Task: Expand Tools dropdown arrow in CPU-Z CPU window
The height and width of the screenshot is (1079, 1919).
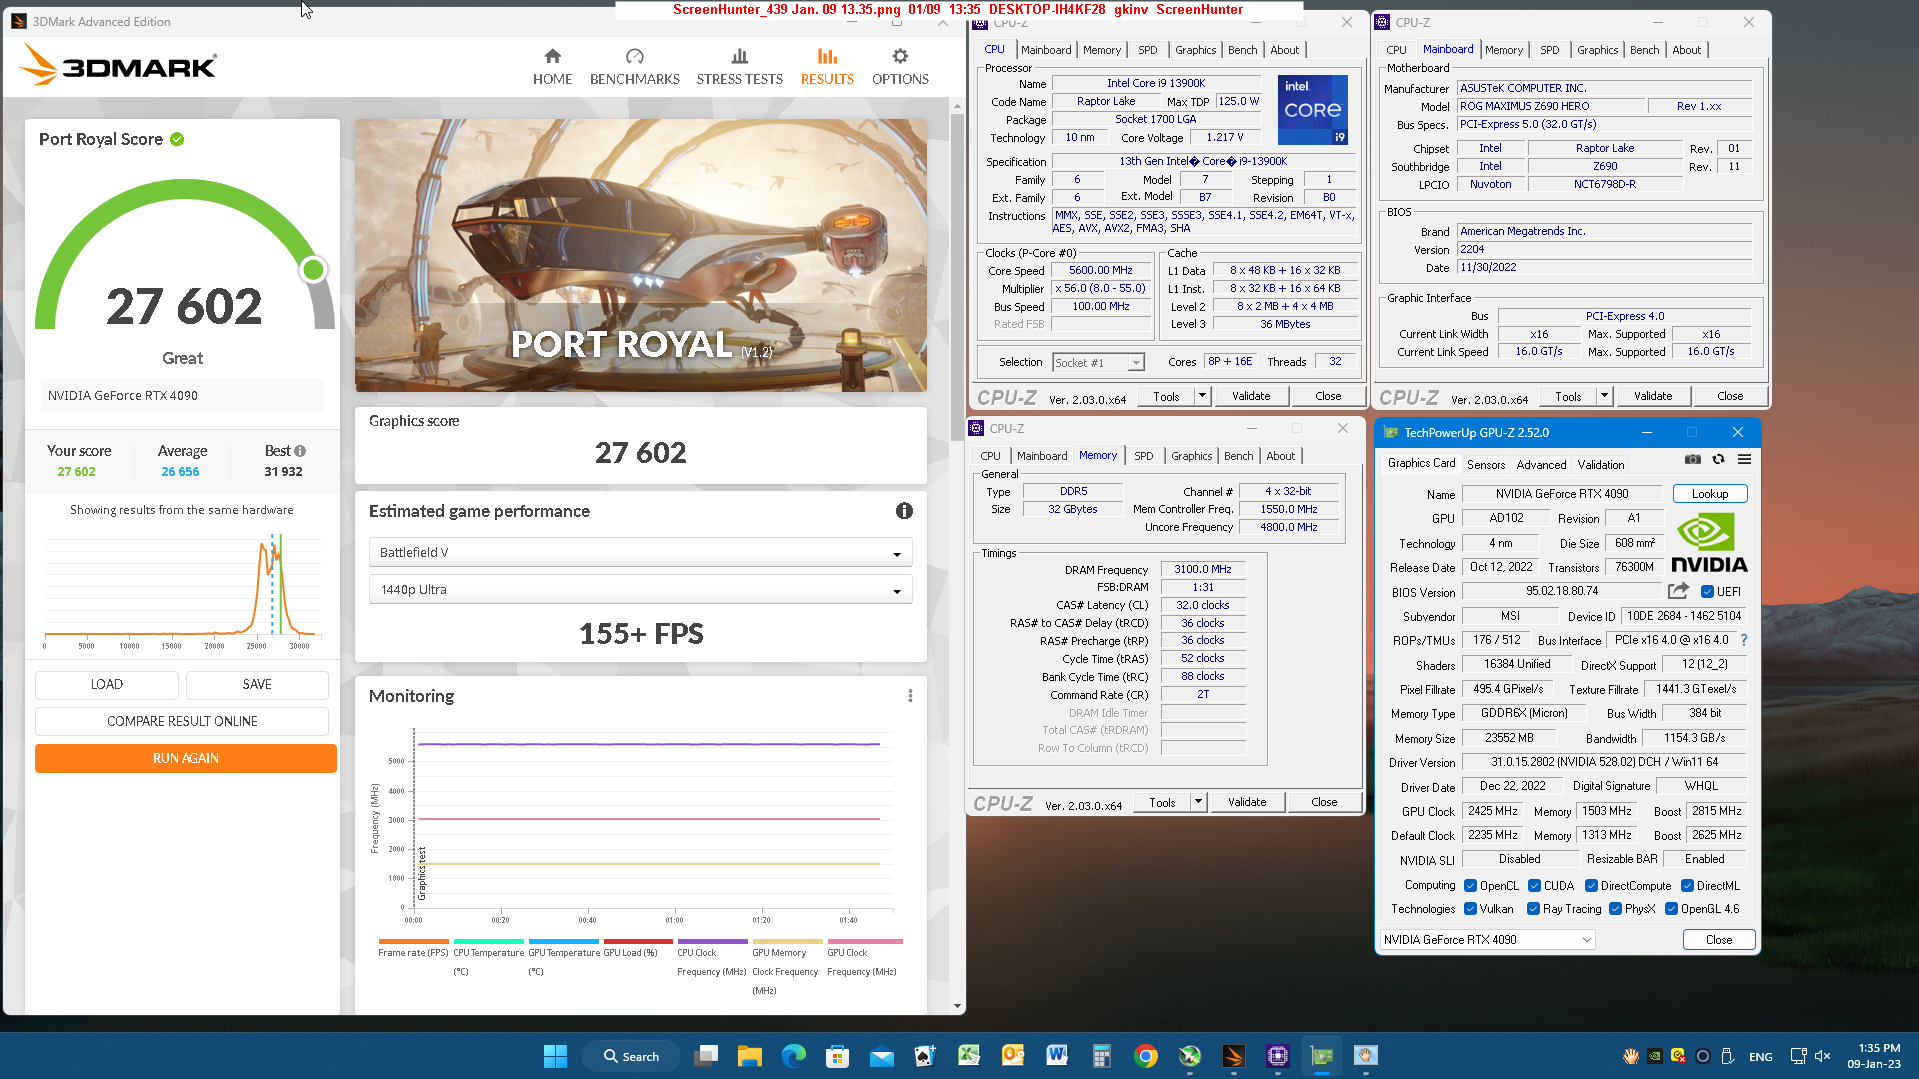Action: coord(1202,396)
